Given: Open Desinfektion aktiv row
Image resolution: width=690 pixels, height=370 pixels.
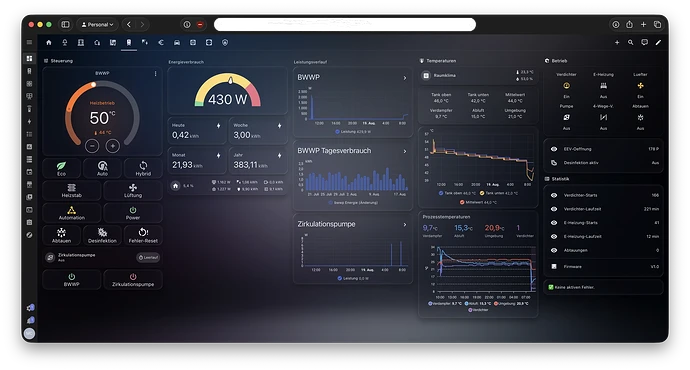Looking at the screenshot, I should 603,163.
